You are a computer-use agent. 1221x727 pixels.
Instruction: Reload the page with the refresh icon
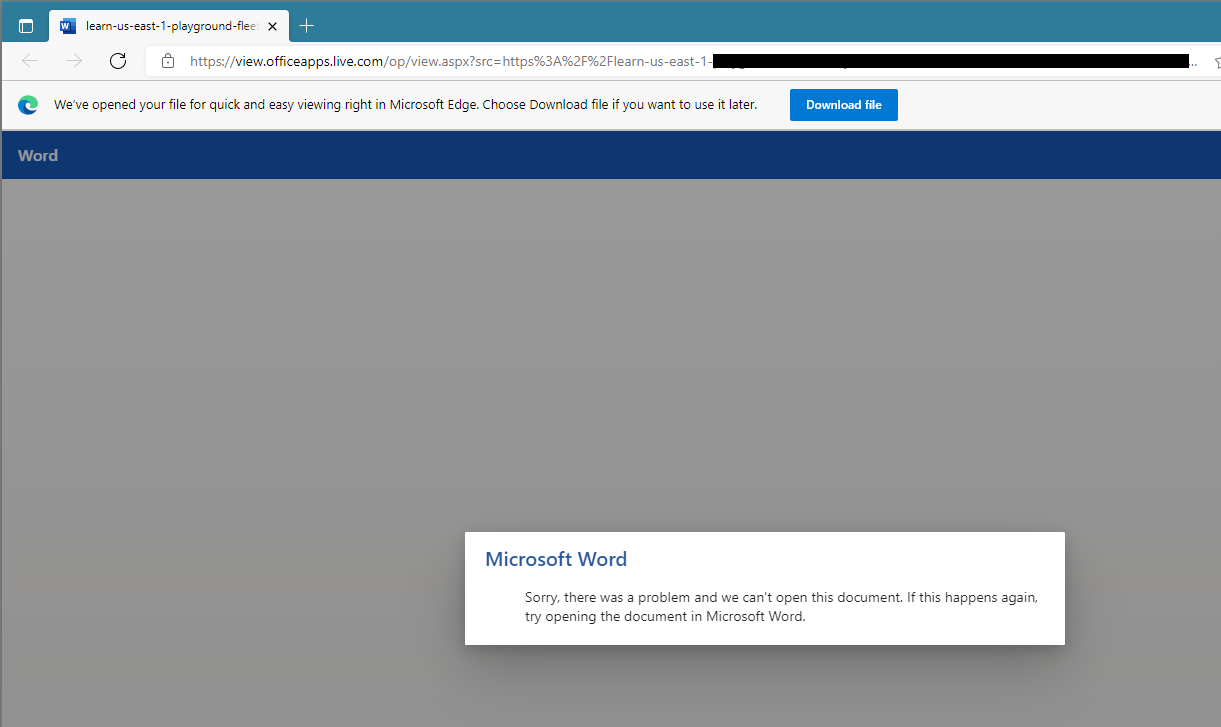[118, 61]
